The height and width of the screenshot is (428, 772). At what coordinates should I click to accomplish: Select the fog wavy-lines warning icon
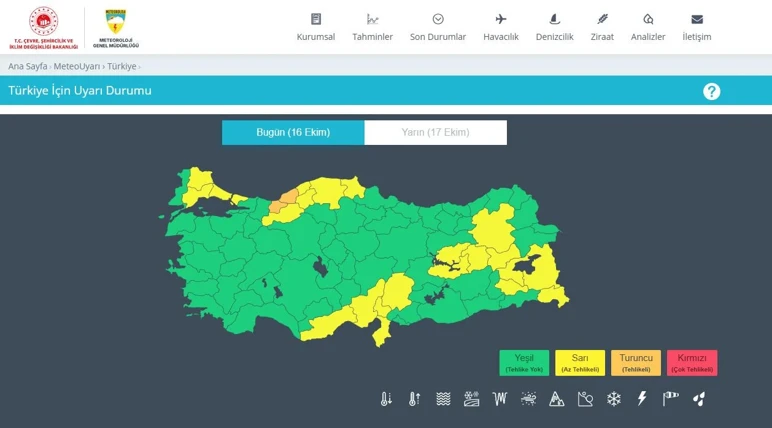click(x=443, y=399)
